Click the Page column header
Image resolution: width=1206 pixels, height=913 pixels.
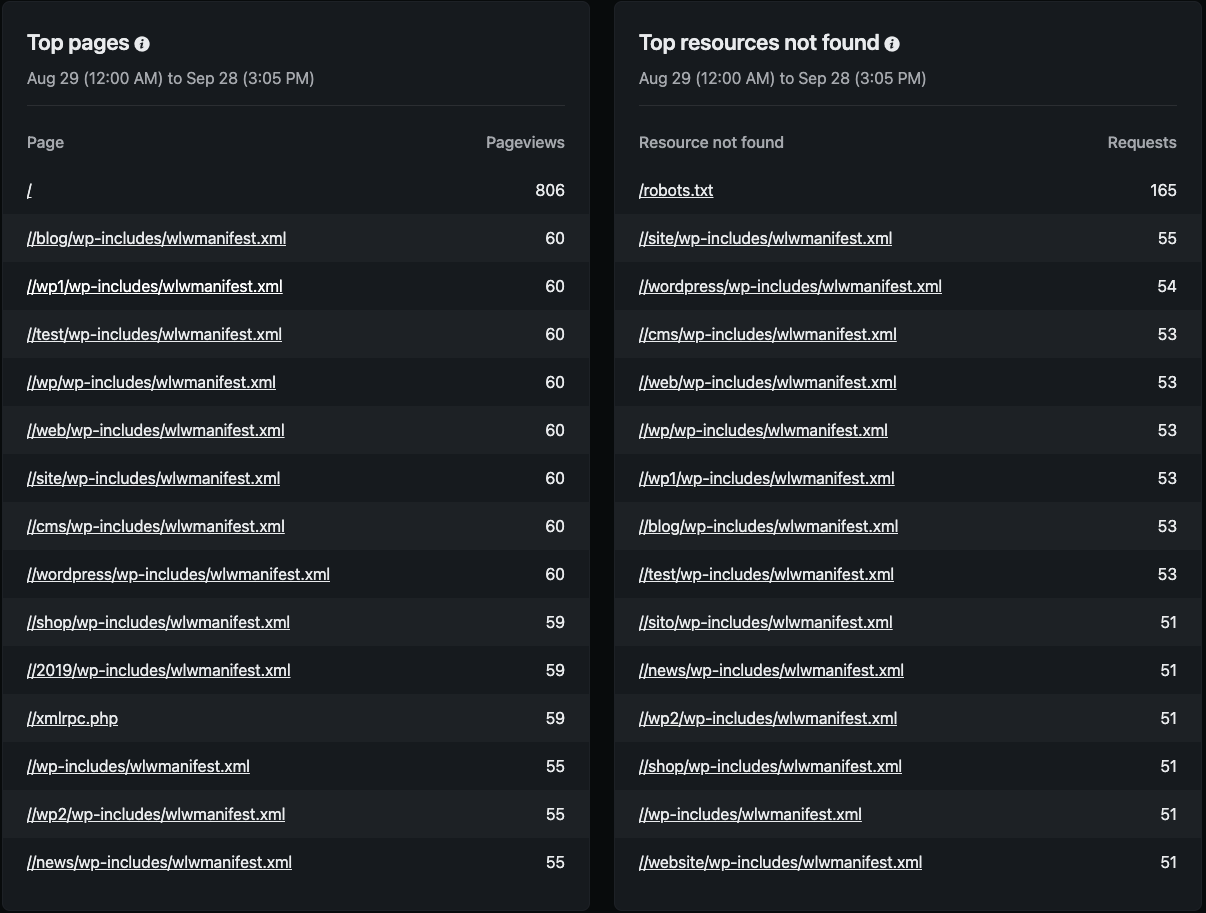pos(45,142)
